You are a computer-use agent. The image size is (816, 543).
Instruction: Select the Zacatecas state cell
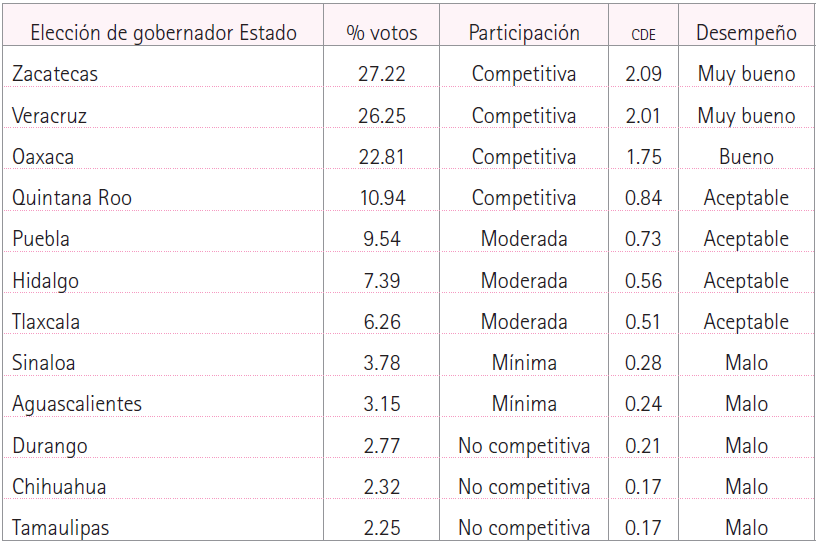[x=55, y=74]
